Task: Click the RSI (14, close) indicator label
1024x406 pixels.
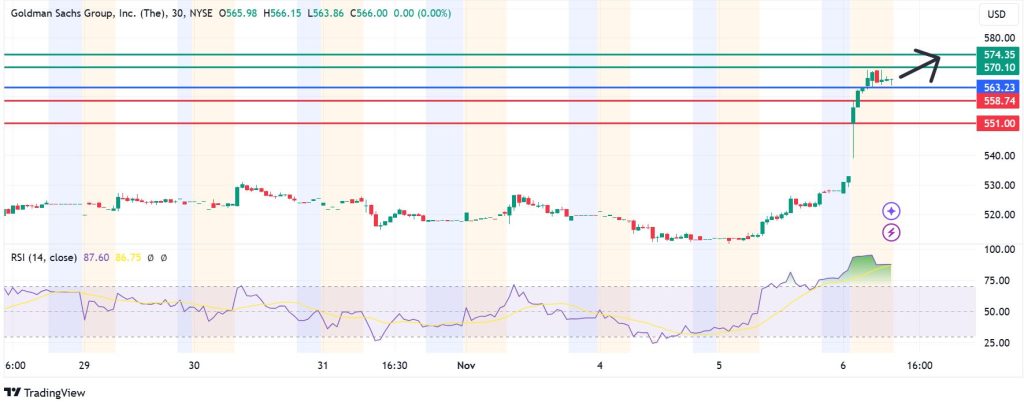Action: pos(44,258)
